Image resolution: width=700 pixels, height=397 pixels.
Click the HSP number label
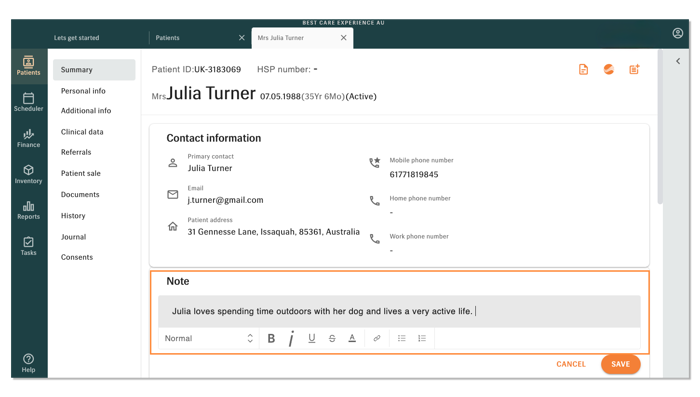[283, 70]
